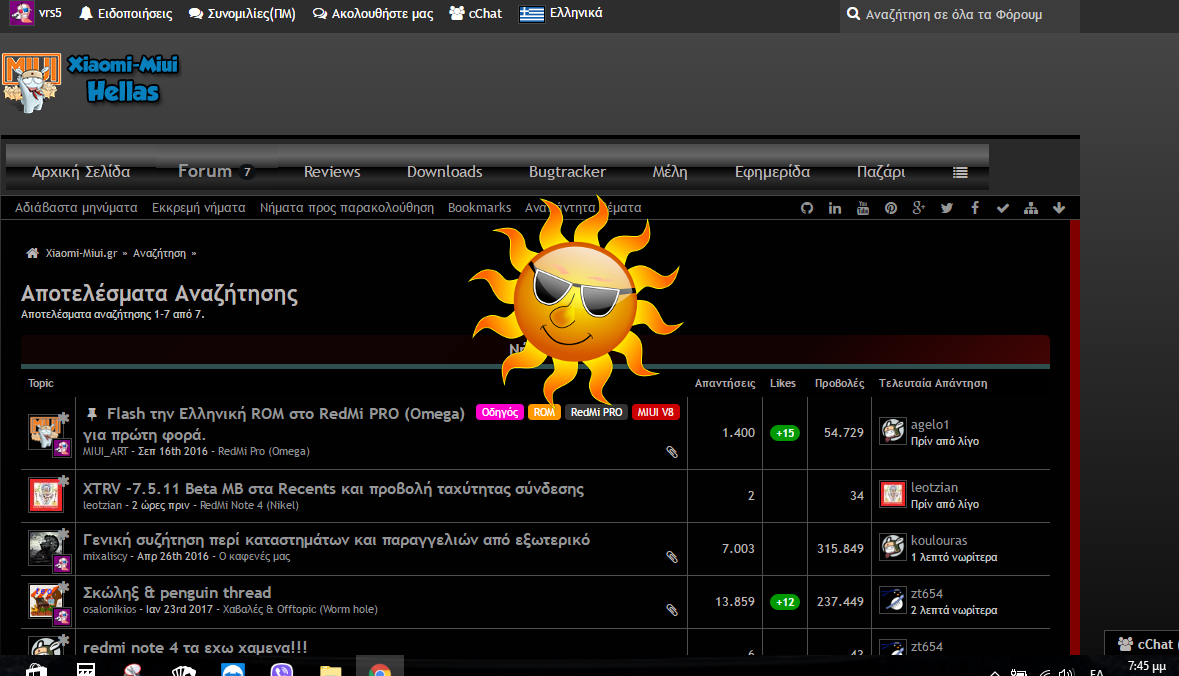This screenshot has height=676, width=1179.
Task: Open the Bugtracker tab
Action: click(x=567, y=172)
